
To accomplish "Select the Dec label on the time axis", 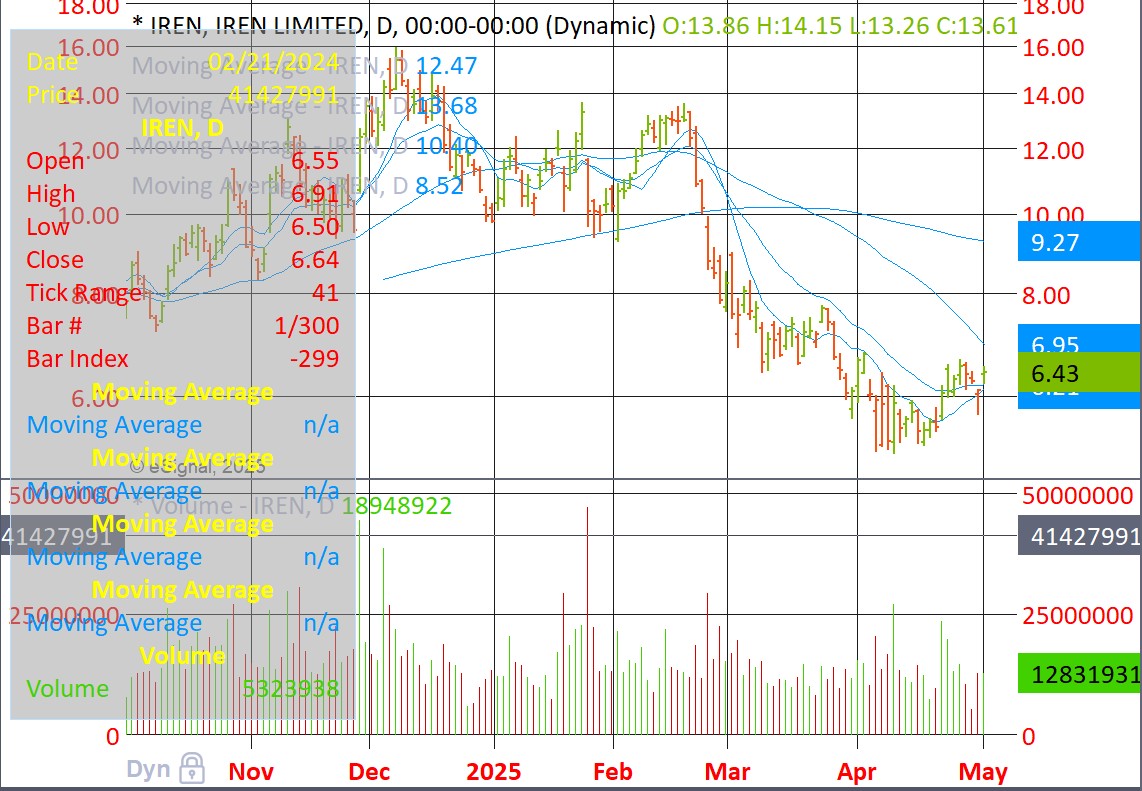I will point(369,771).
